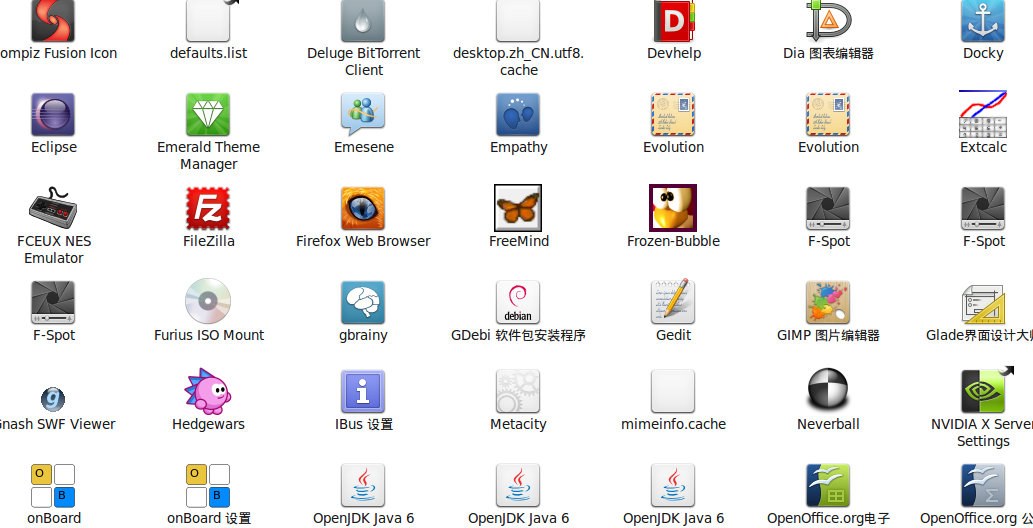The height and width of the screenshot is (528, 1033).
Task: Select the Glade interface designer icon
Action: 983,304
